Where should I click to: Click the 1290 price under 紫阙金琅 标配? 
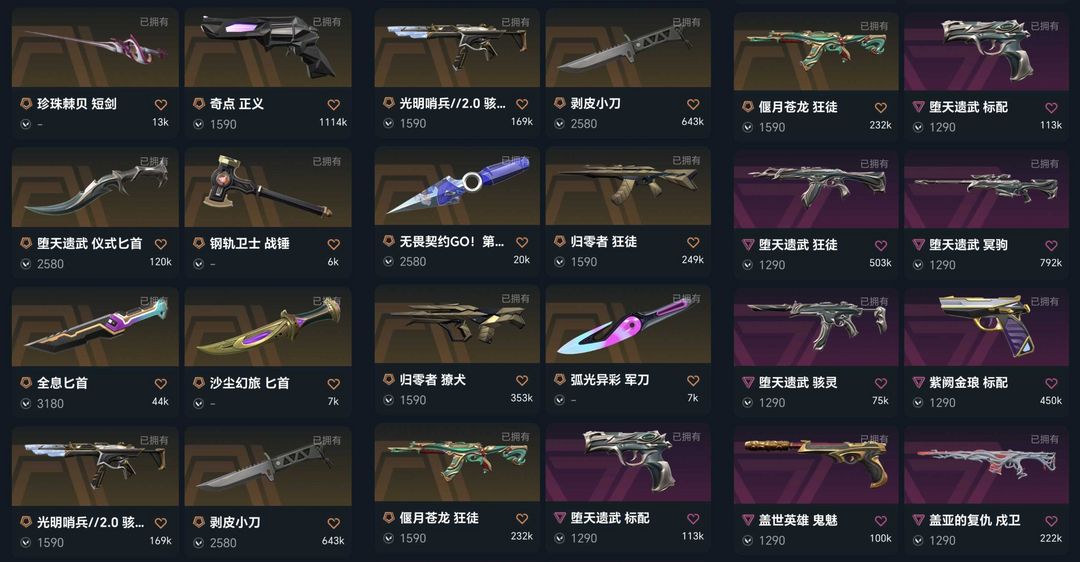942,403
